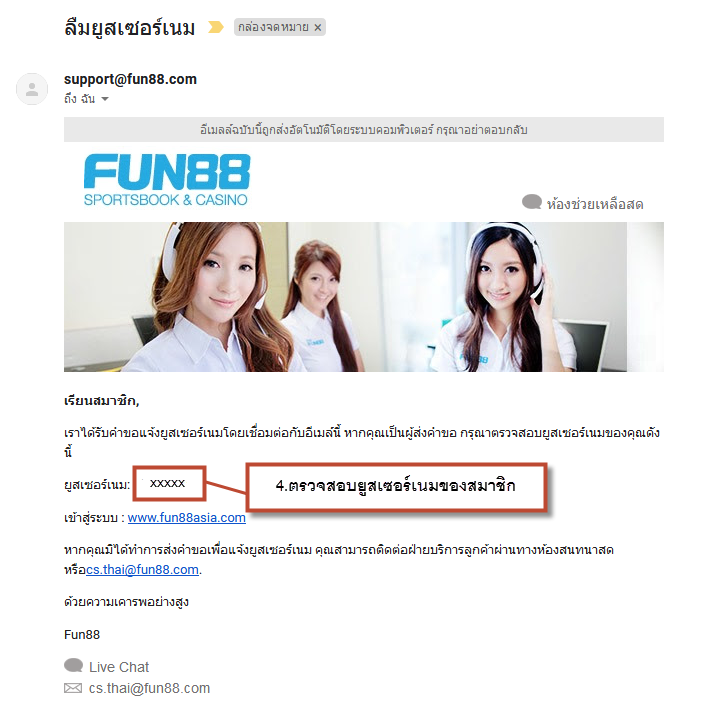Click the xxxxx username box
This screenshot has height=705, width=706.
(x=169, y=484)
